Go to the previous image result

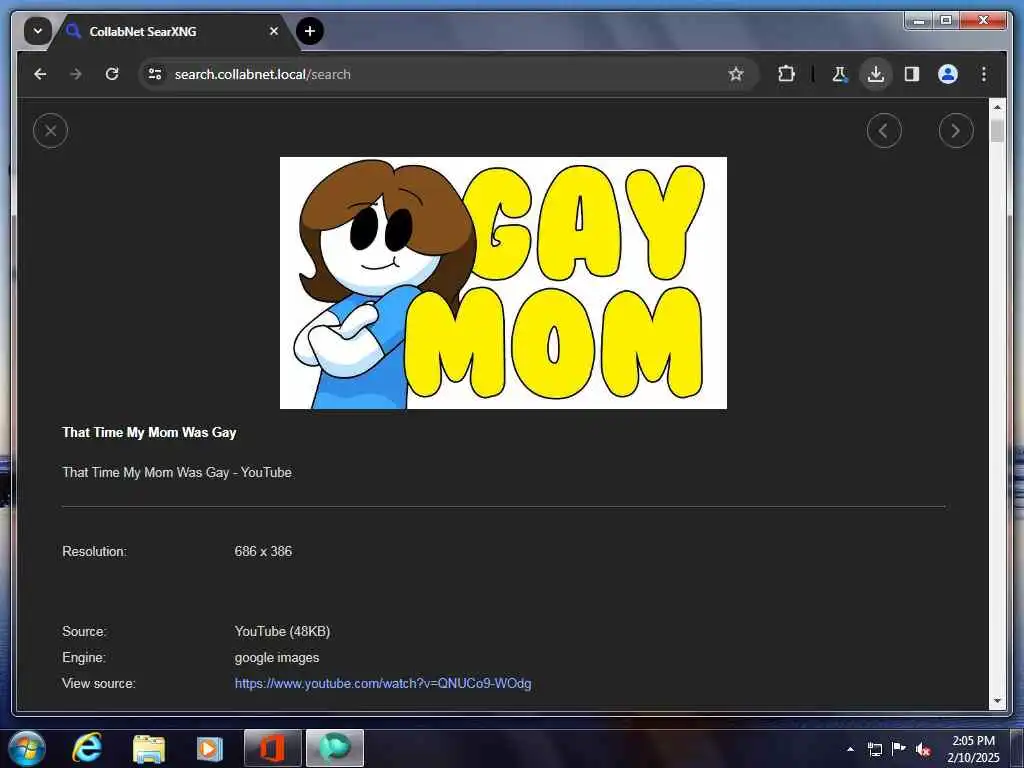884,131
